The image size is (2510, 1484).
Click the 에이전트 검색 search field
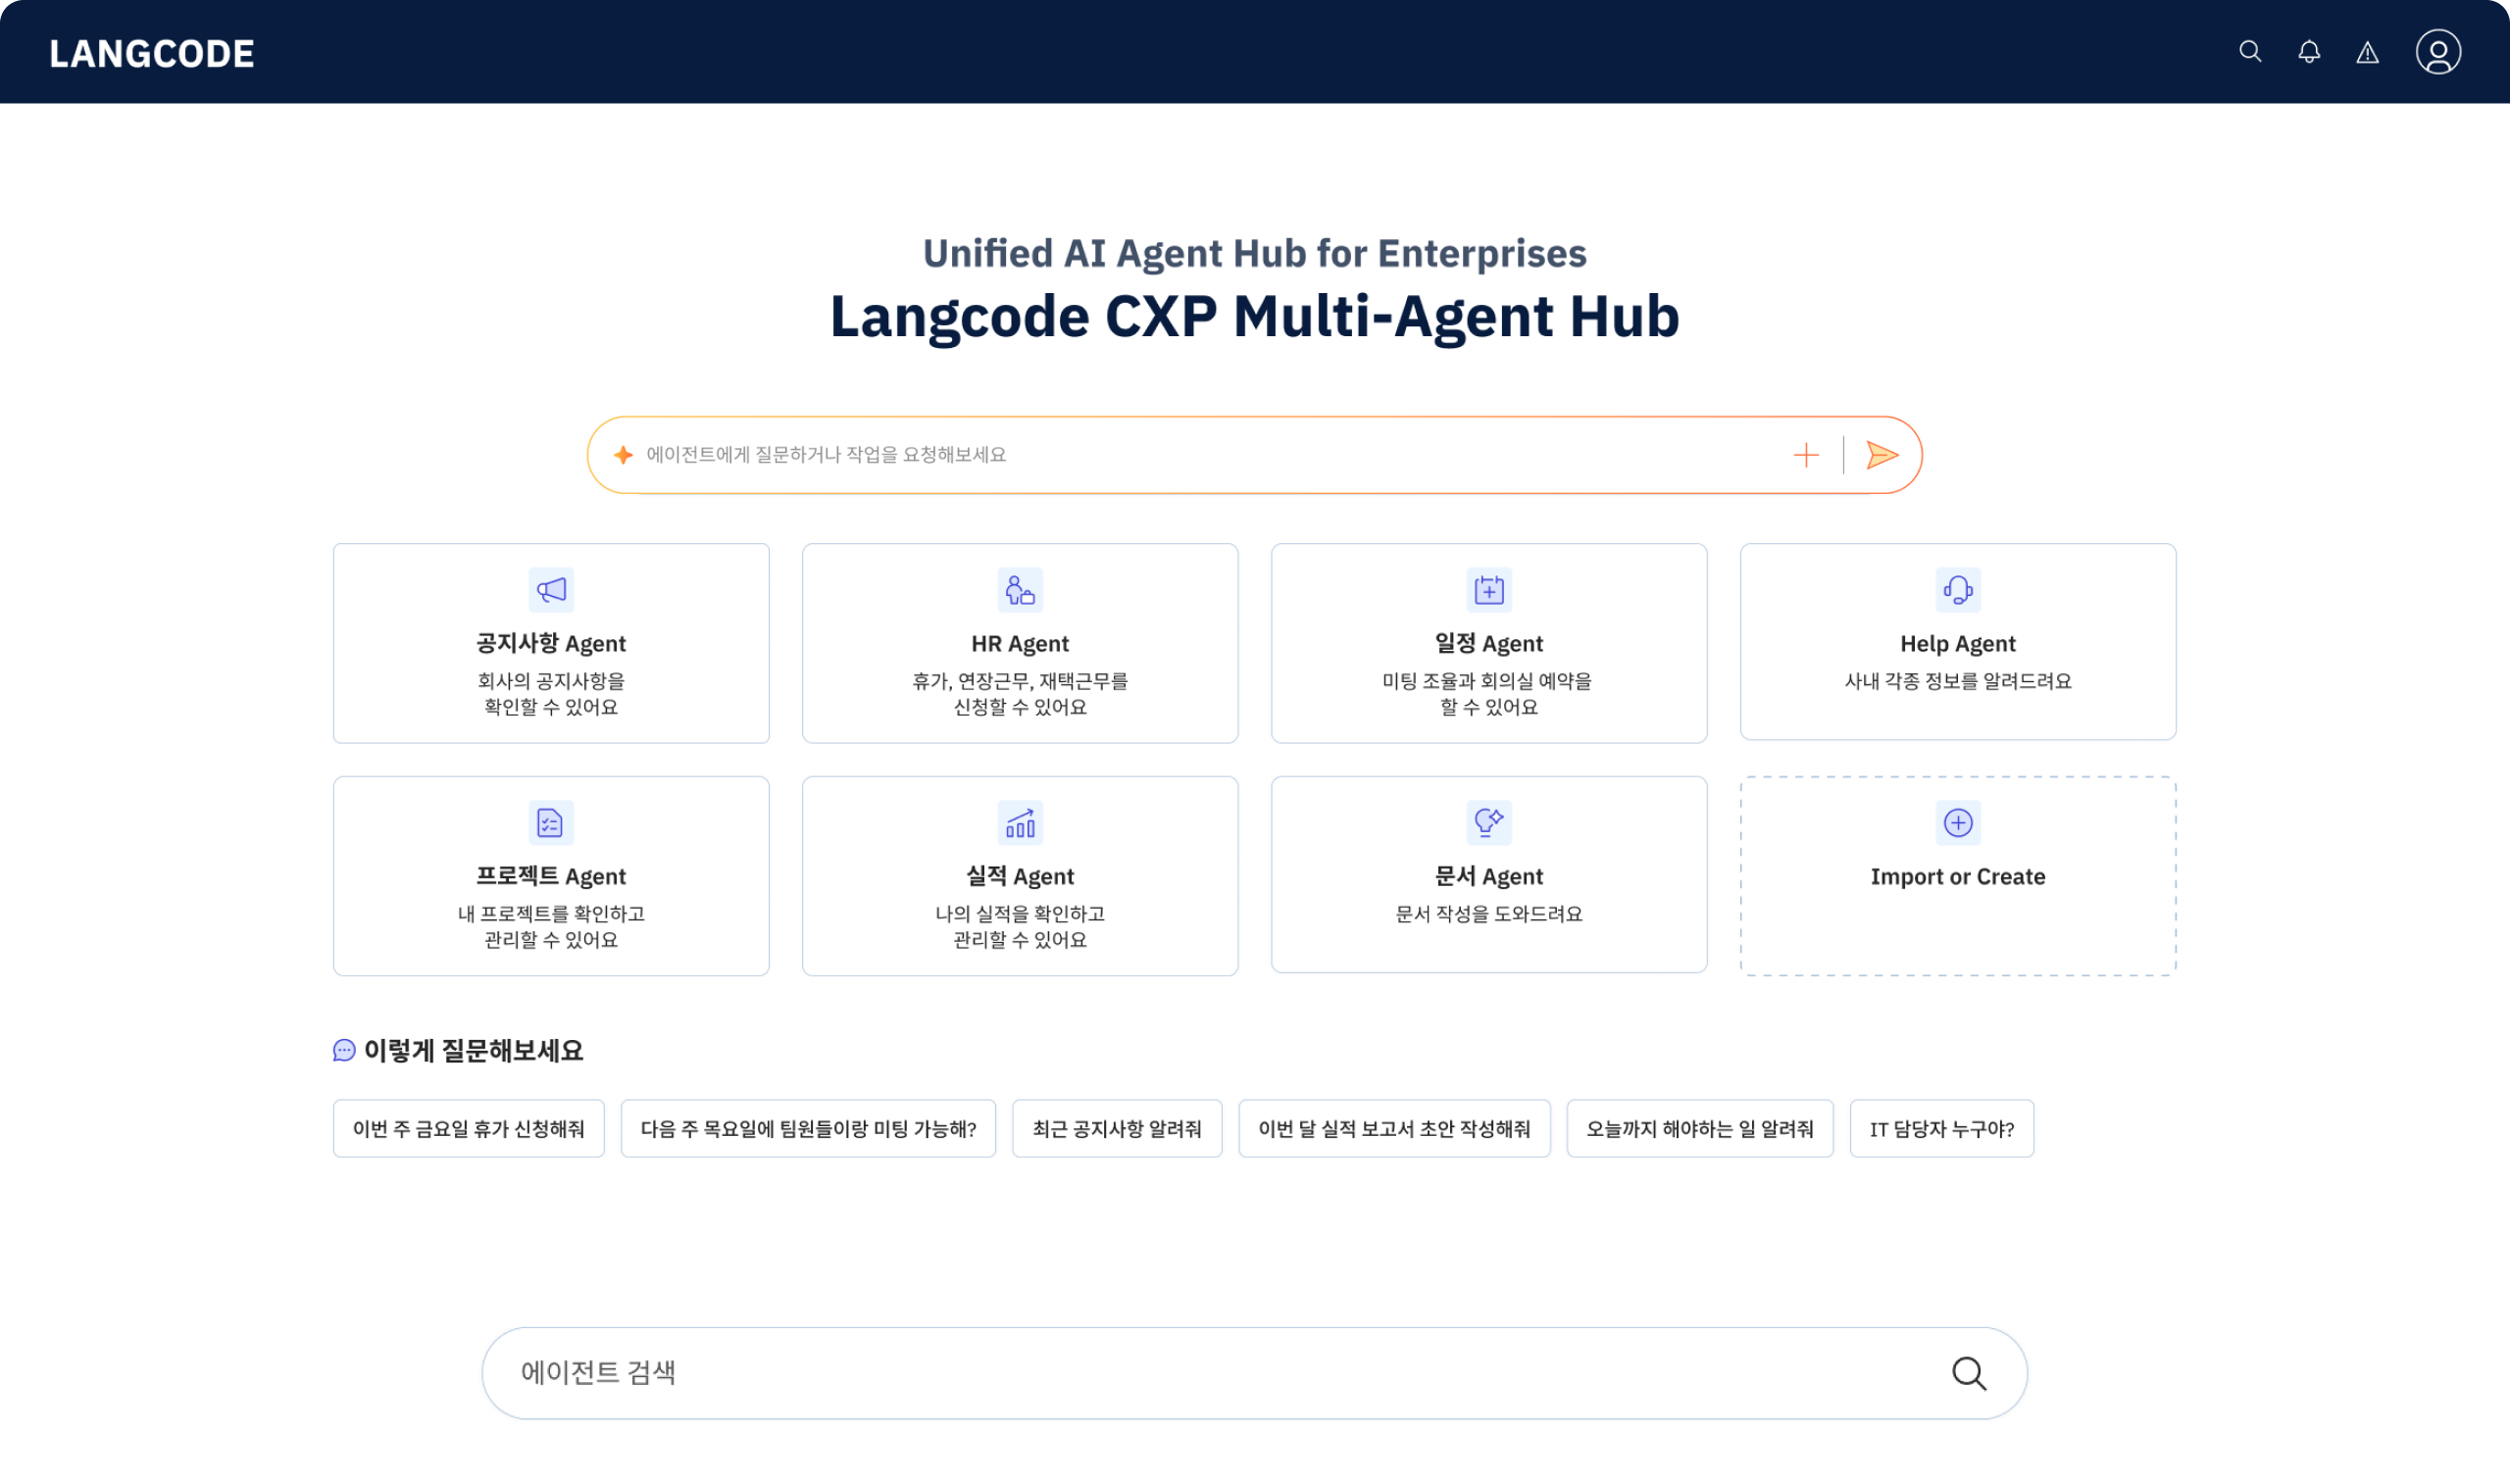(1254, 1374)
